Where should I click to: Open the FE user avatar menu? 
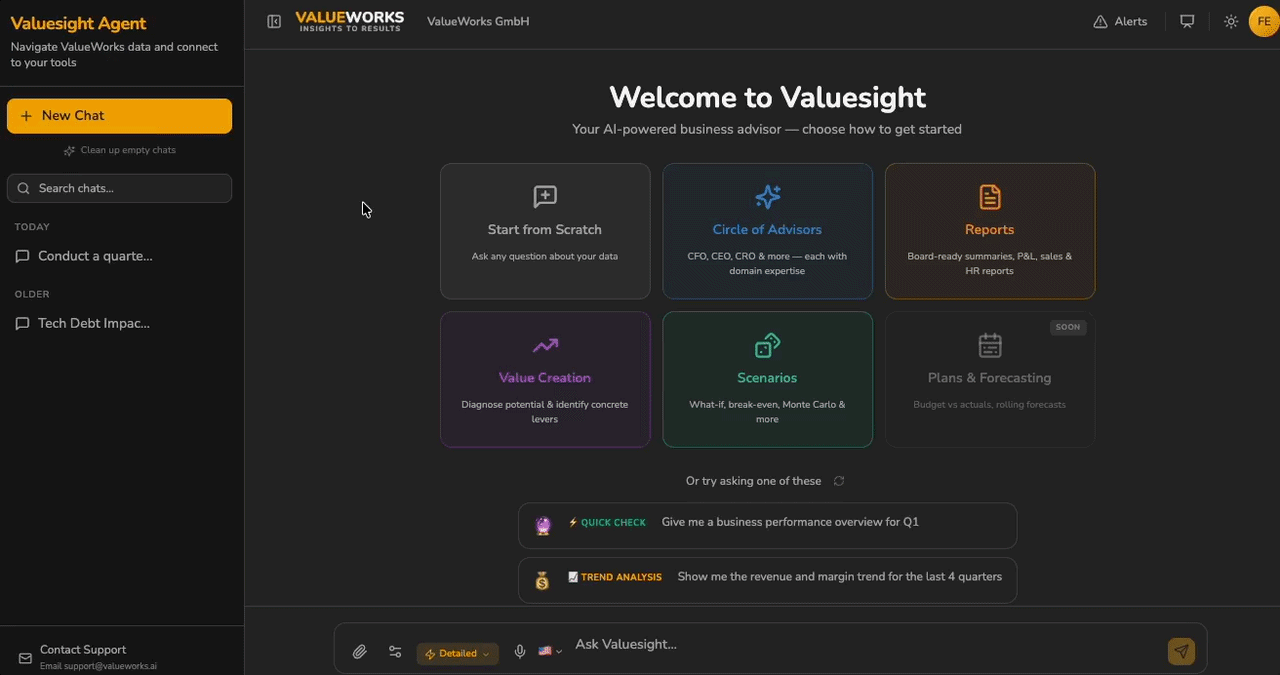1264,21
